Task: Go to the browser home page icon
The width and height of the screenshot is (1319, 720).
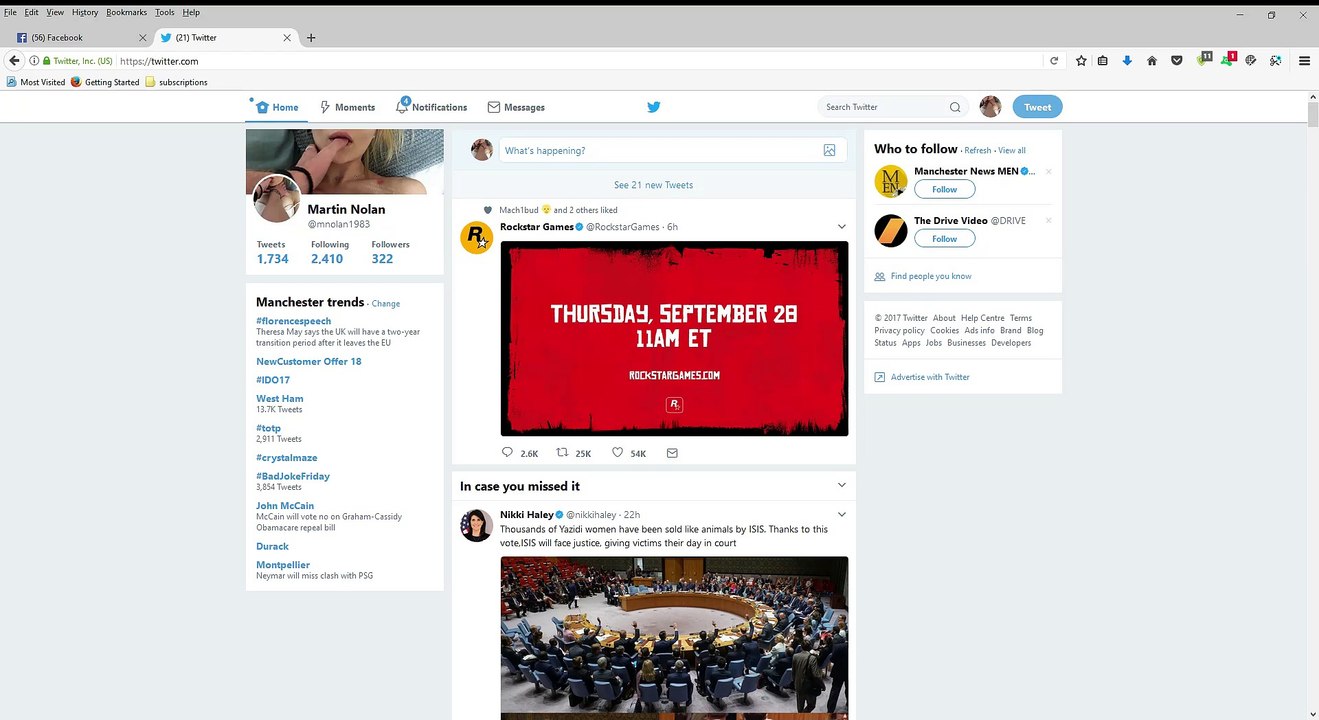Action: coord(1152,61)
